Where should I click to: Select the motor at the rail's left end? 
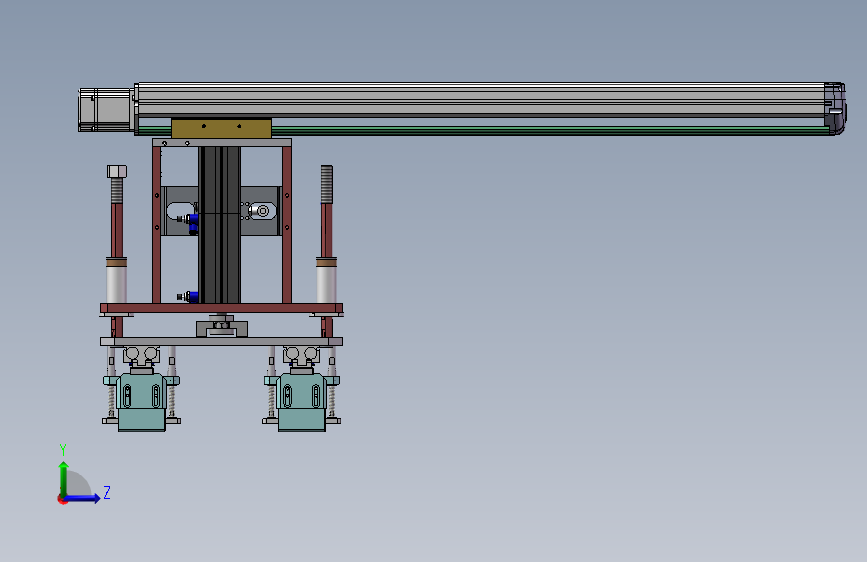click(x=106, y=110)
